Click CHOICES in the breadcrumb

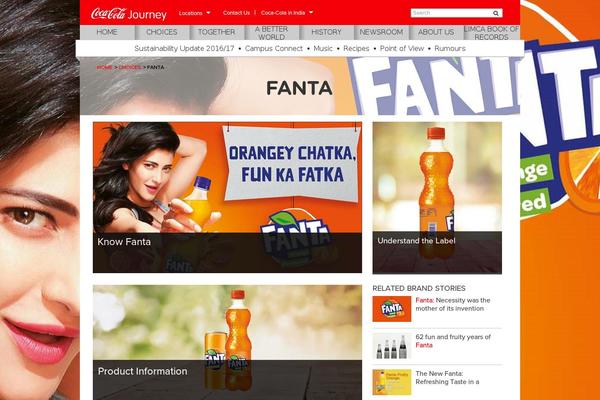130,67
